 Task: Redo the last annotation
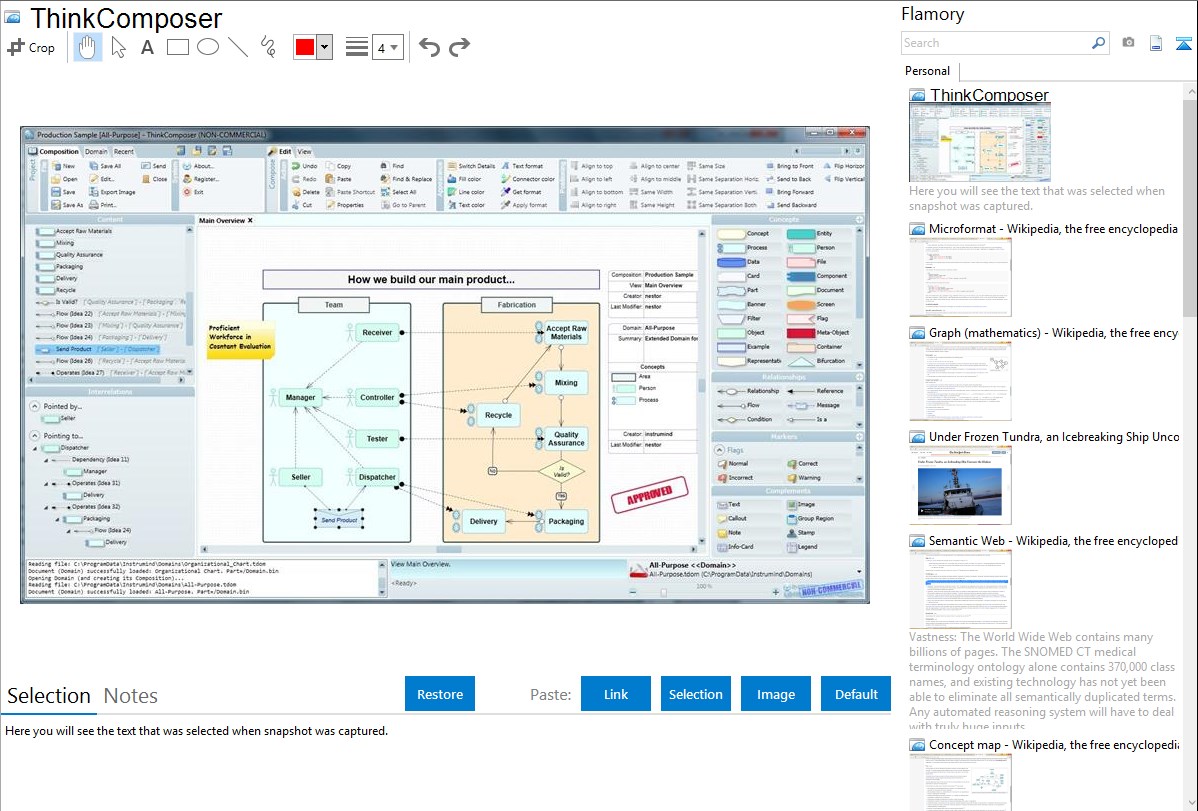click(459, 47)
